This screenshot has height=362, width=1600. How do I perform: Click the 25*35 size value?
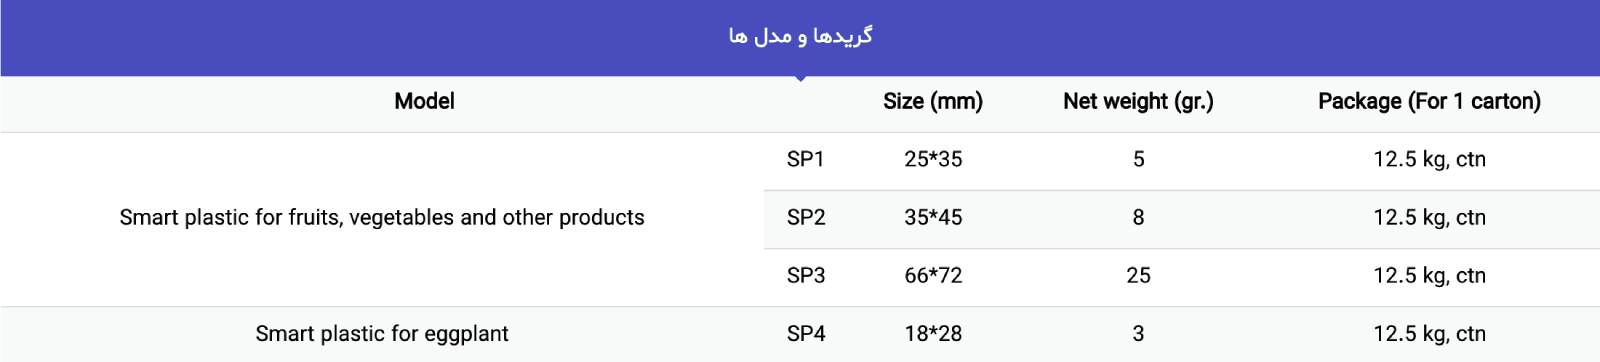(x=933, y=159)
